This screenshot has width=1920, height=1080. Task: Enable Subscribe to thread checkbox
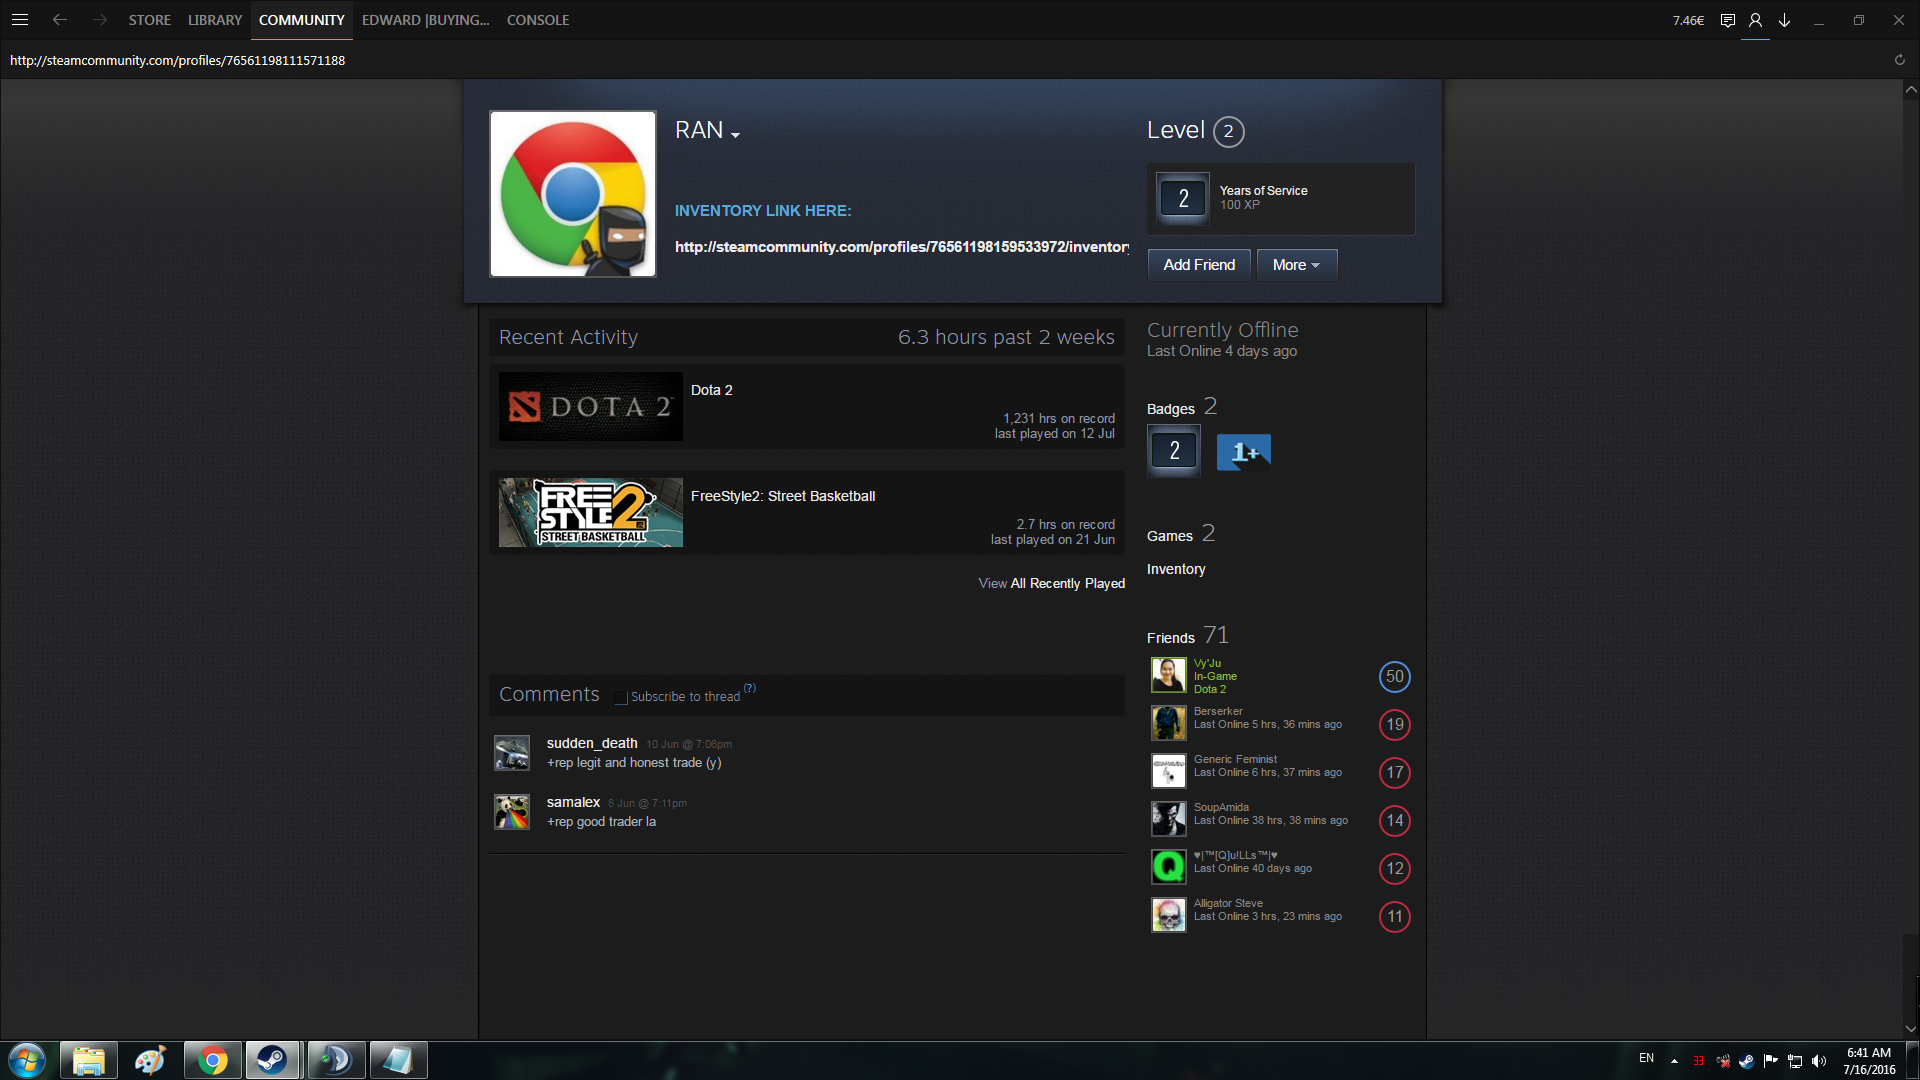click(621, 697)
